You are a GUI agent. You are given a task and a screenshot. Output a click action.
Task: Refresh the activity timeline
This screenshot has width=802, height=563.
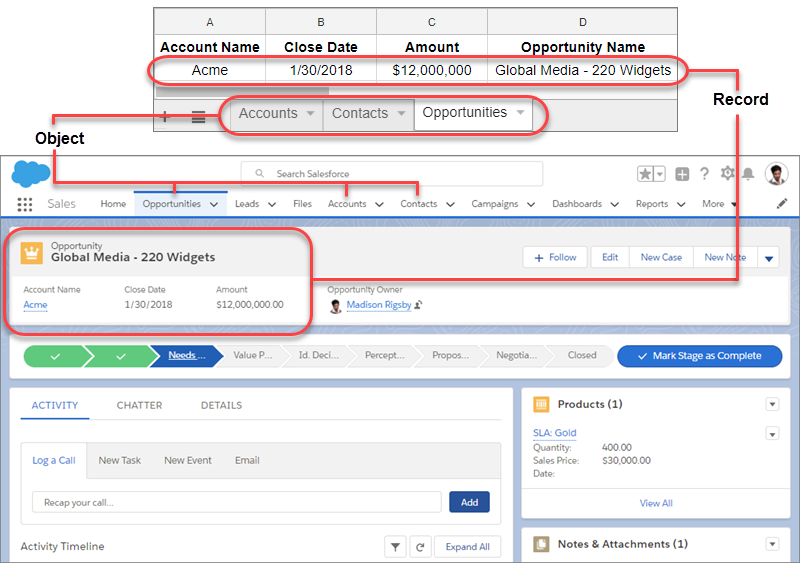[x=420, y=547]
